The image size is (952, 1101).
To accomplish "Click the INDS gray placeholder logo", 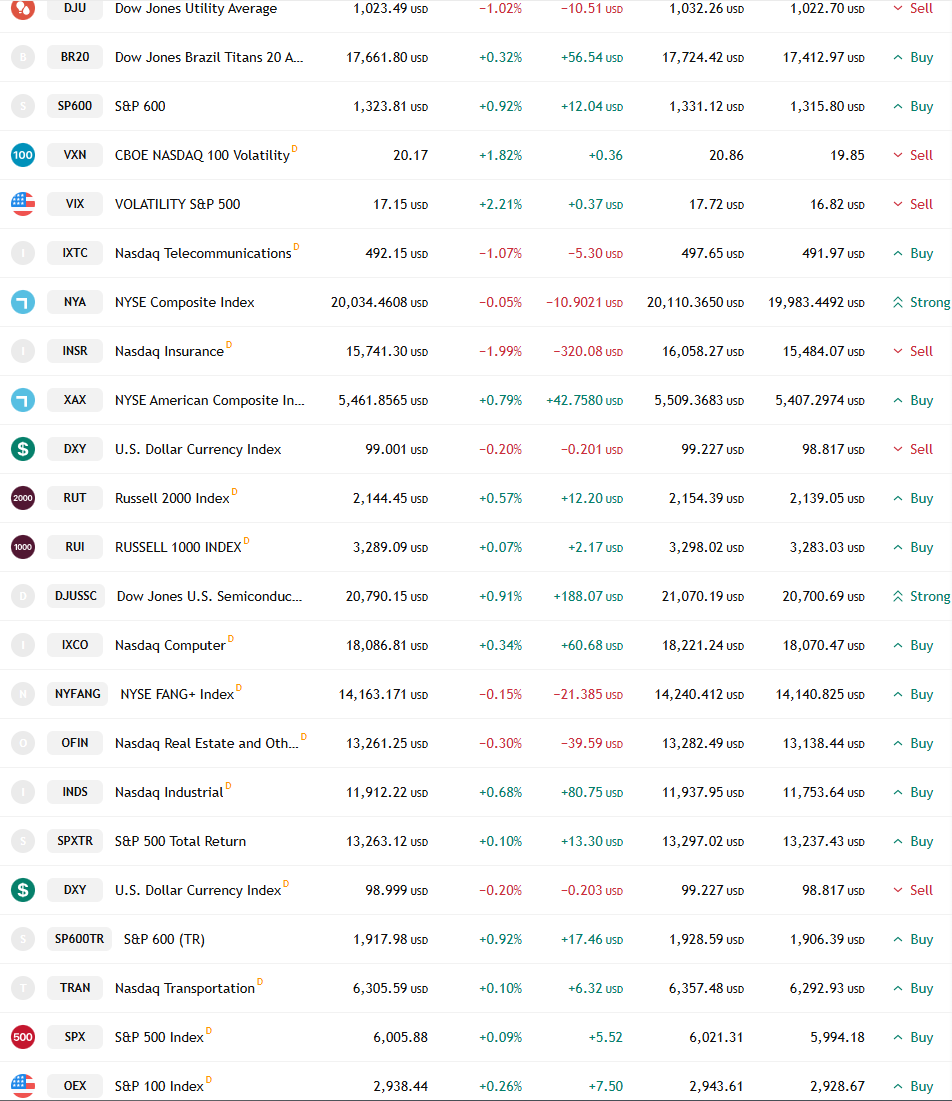I will (x=23, y=792).
